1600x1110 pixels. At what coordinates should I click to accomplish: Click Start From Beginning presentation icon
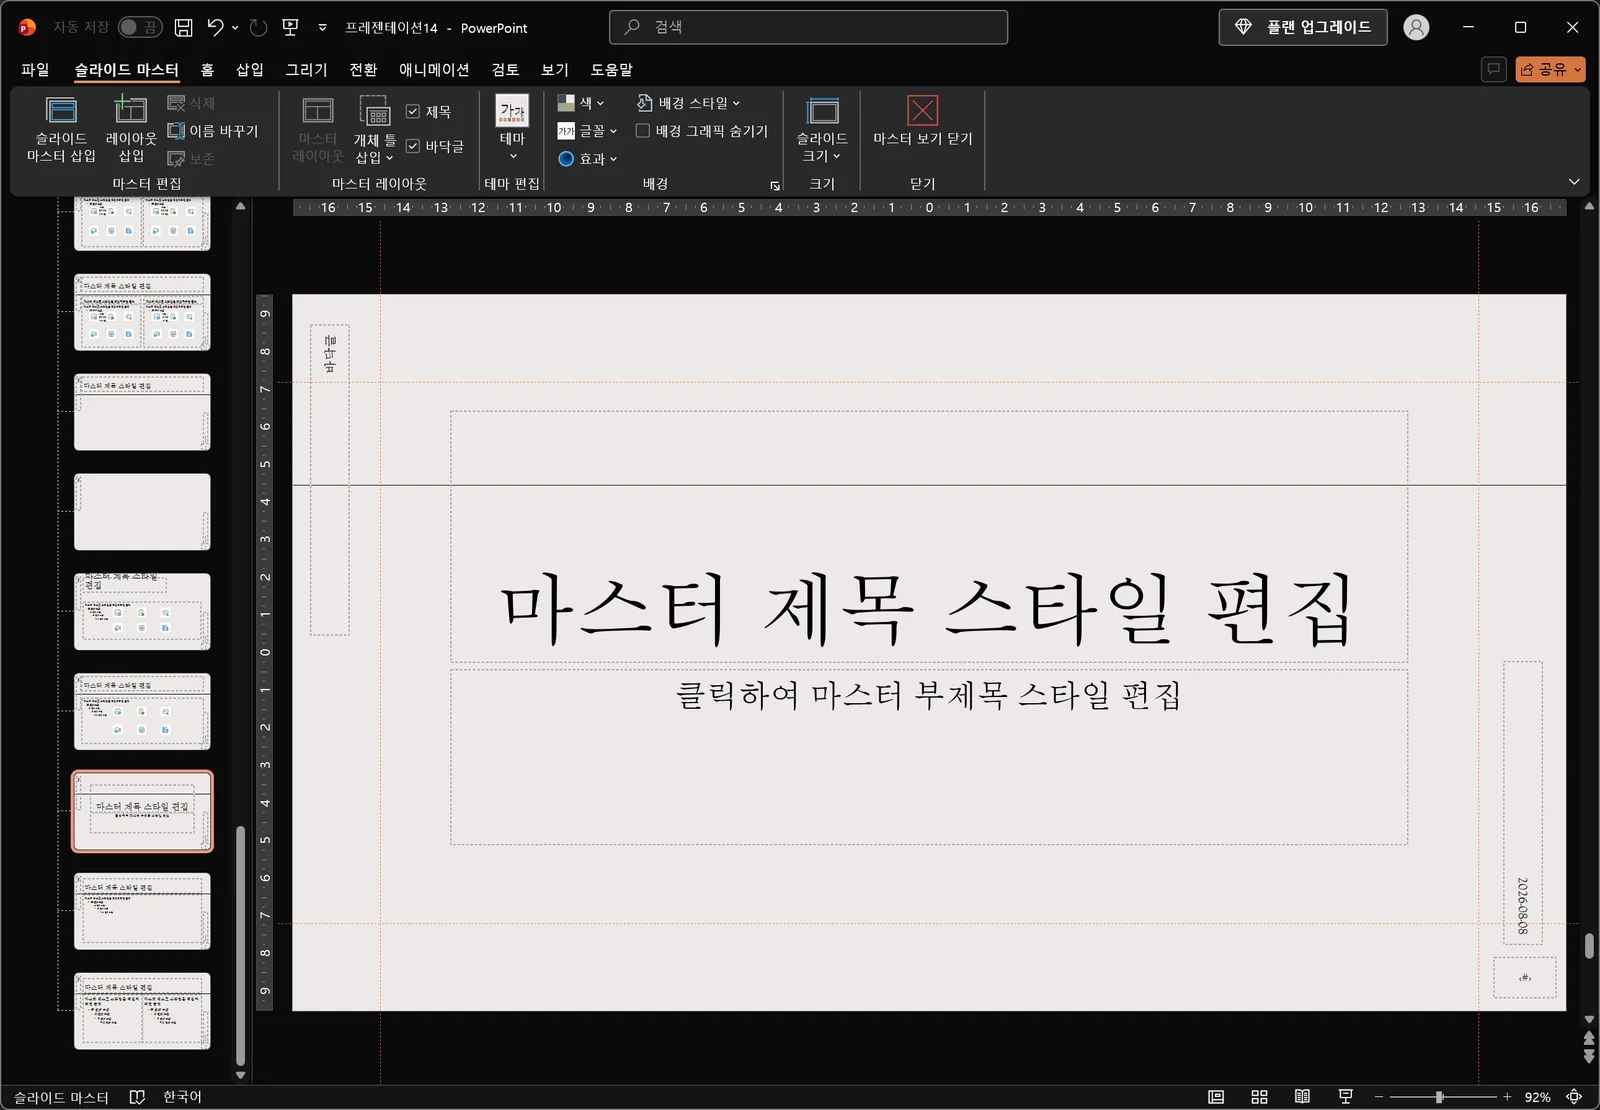click(x=291, y=28)
